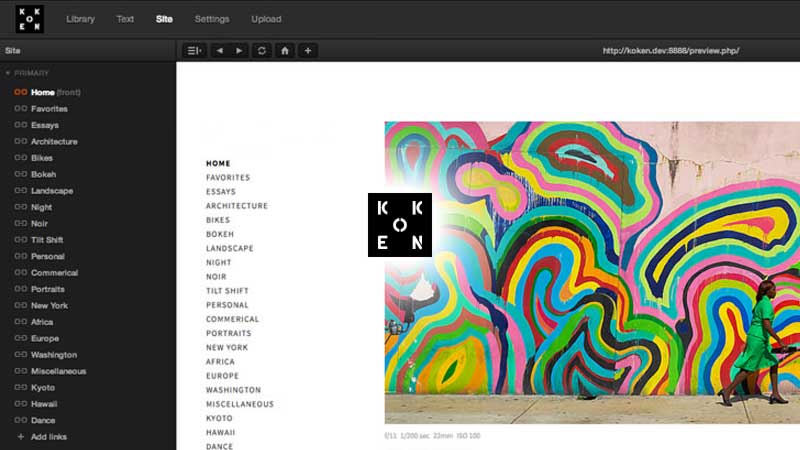
Task: Open ARCHITECTURE link in the preview menu
Action: point(237,206)
